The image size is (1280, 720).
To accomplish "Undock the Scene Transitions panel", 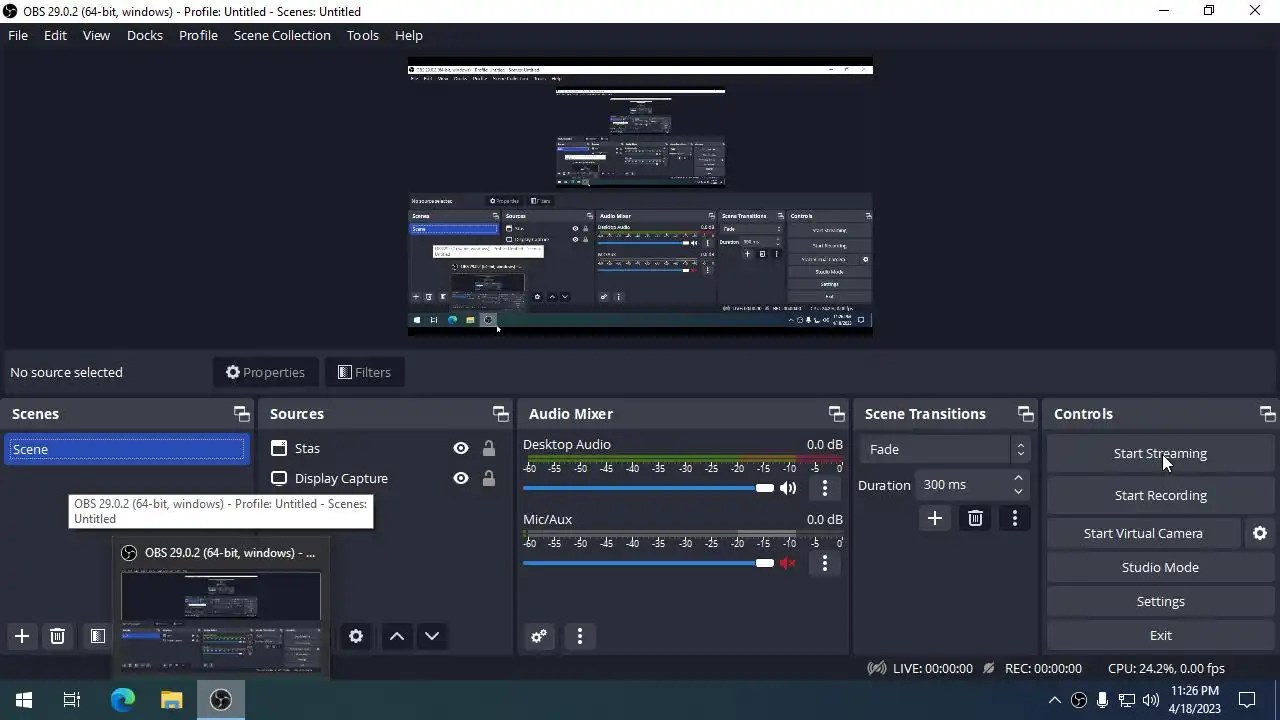I will pos(1025,414).
